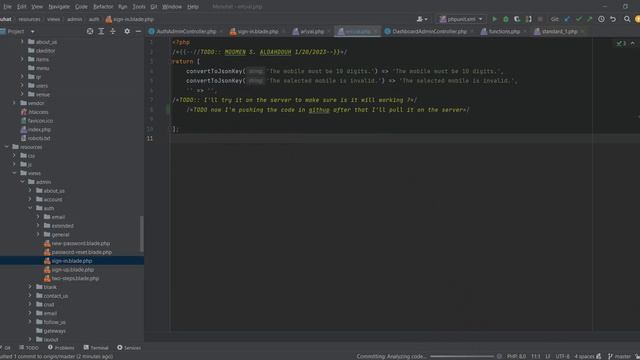
Task: Open Search Everywhere magnifier icon
Action: pos(627,19)
